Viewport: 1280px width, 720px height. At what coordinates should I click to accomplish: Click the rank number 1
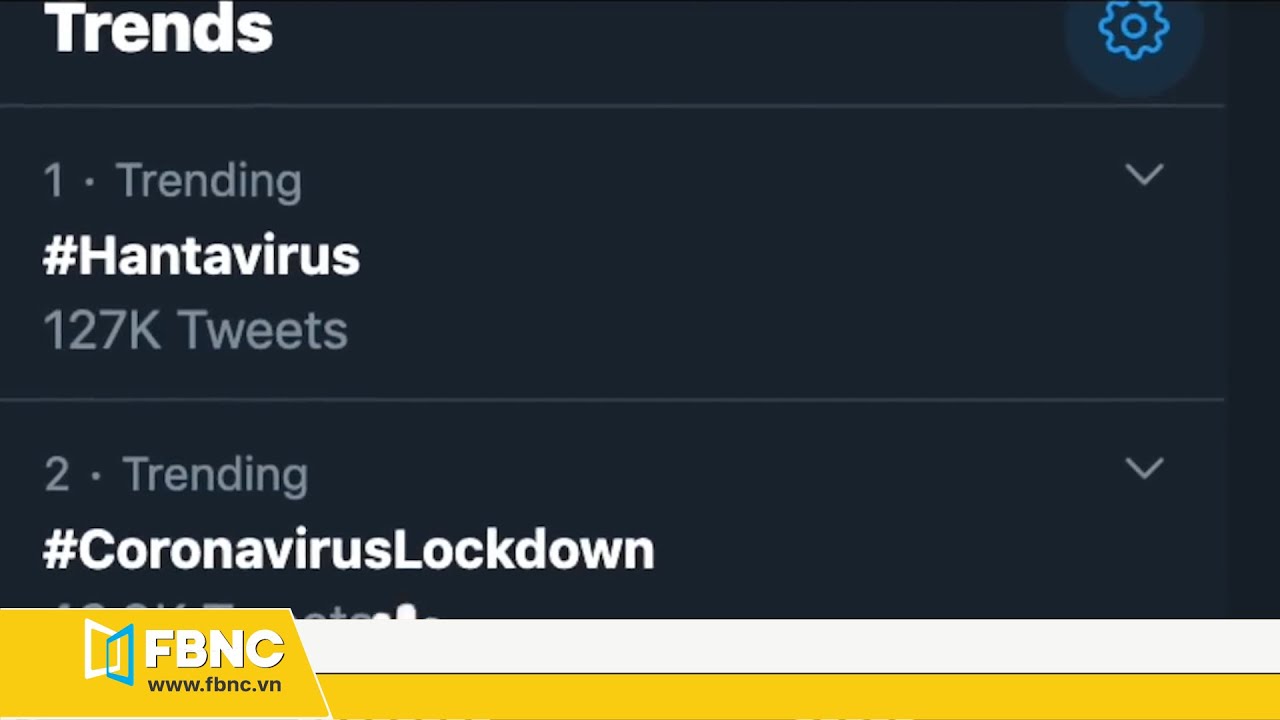(x=54, y=181)
